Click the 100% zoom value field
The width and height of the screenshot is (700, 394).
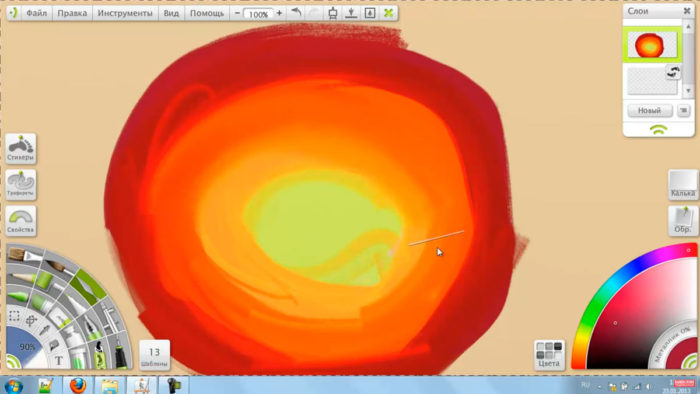click(258, 14)
